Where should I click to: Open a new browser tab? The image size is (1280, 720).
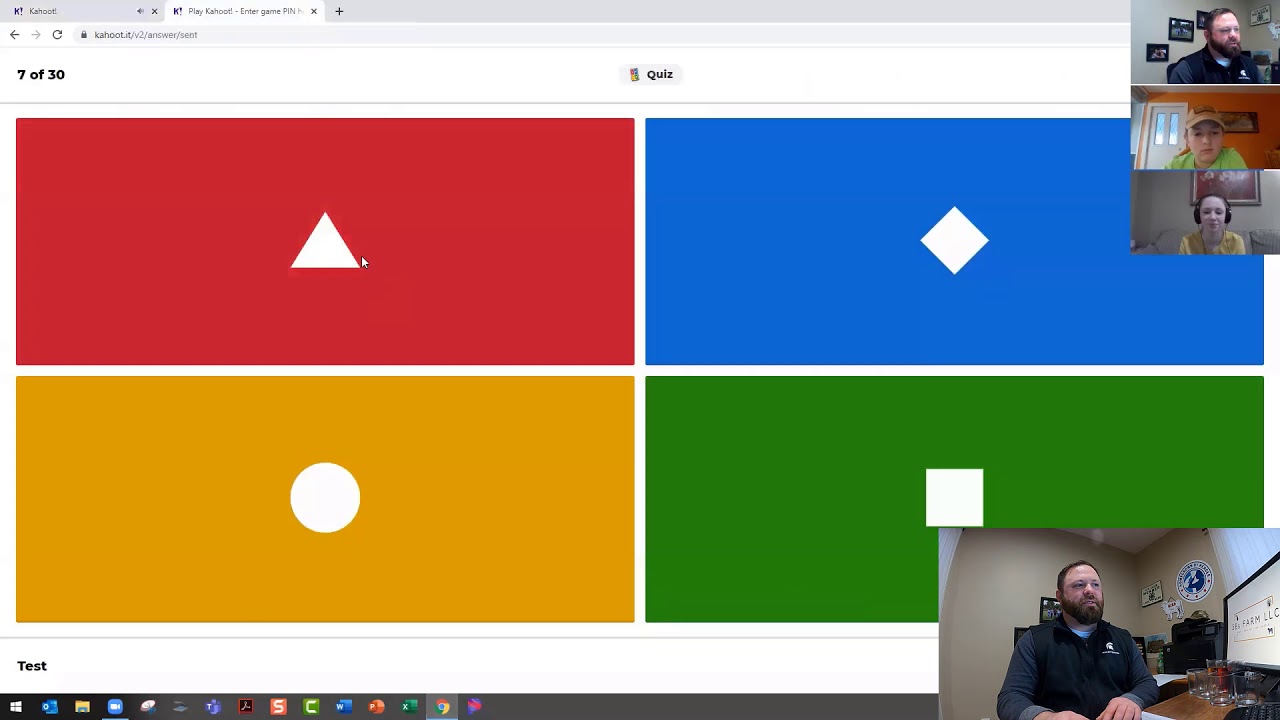(x=339, y=11)
